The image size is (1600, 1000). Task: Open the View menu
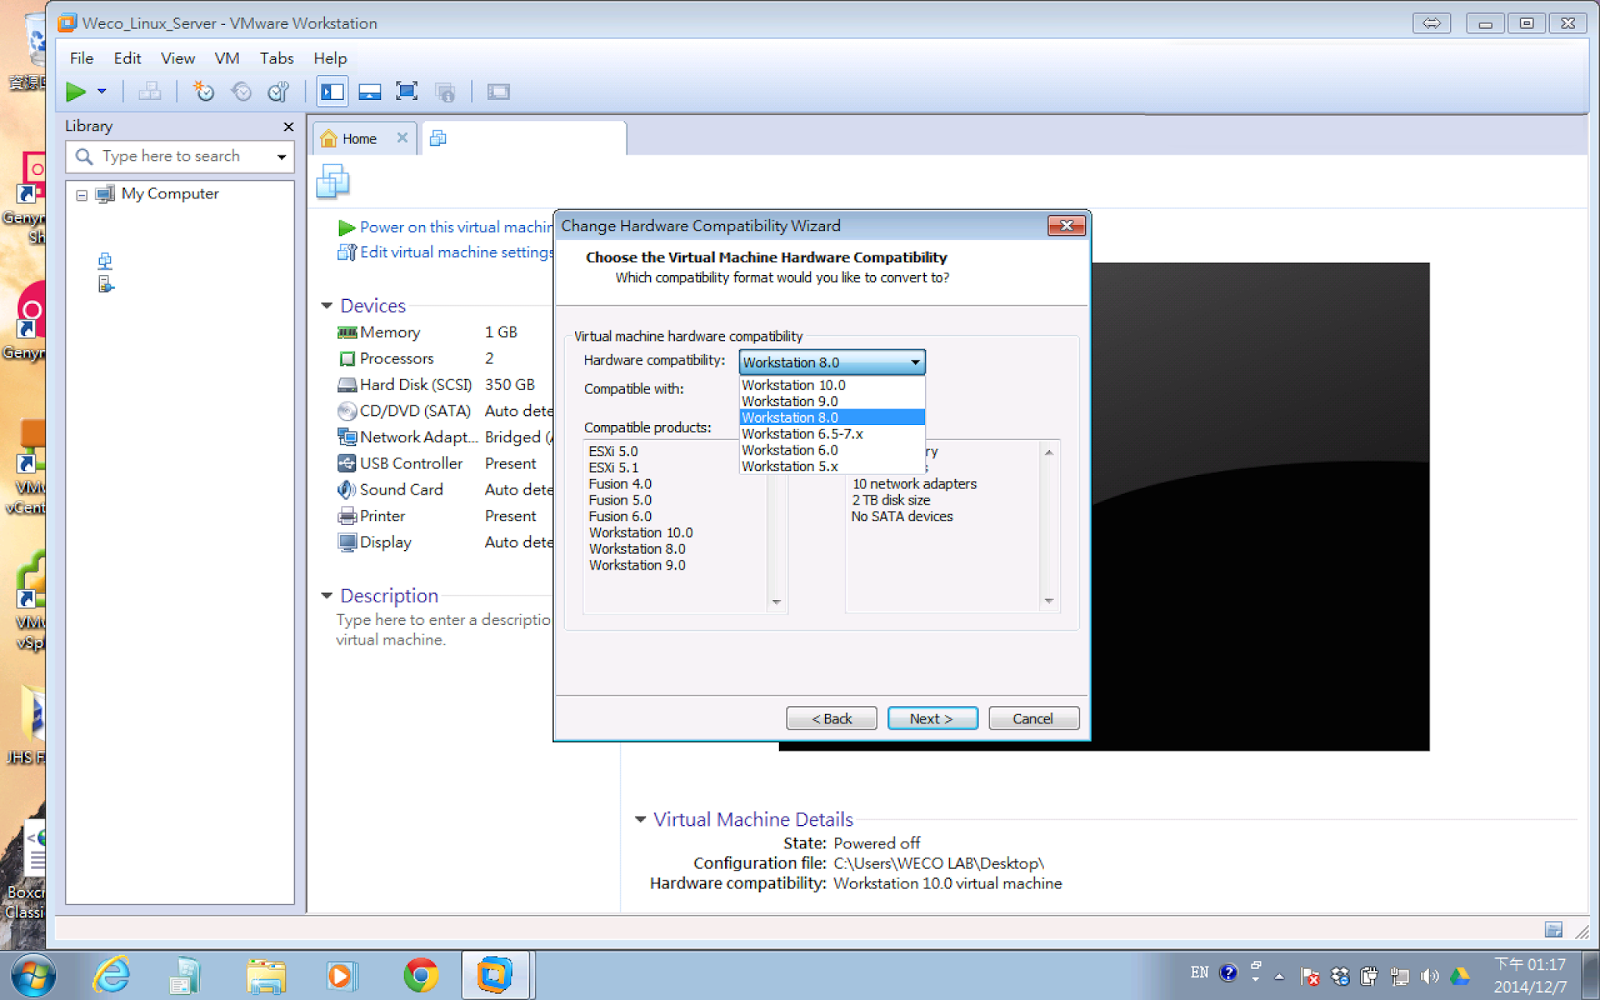178,58
